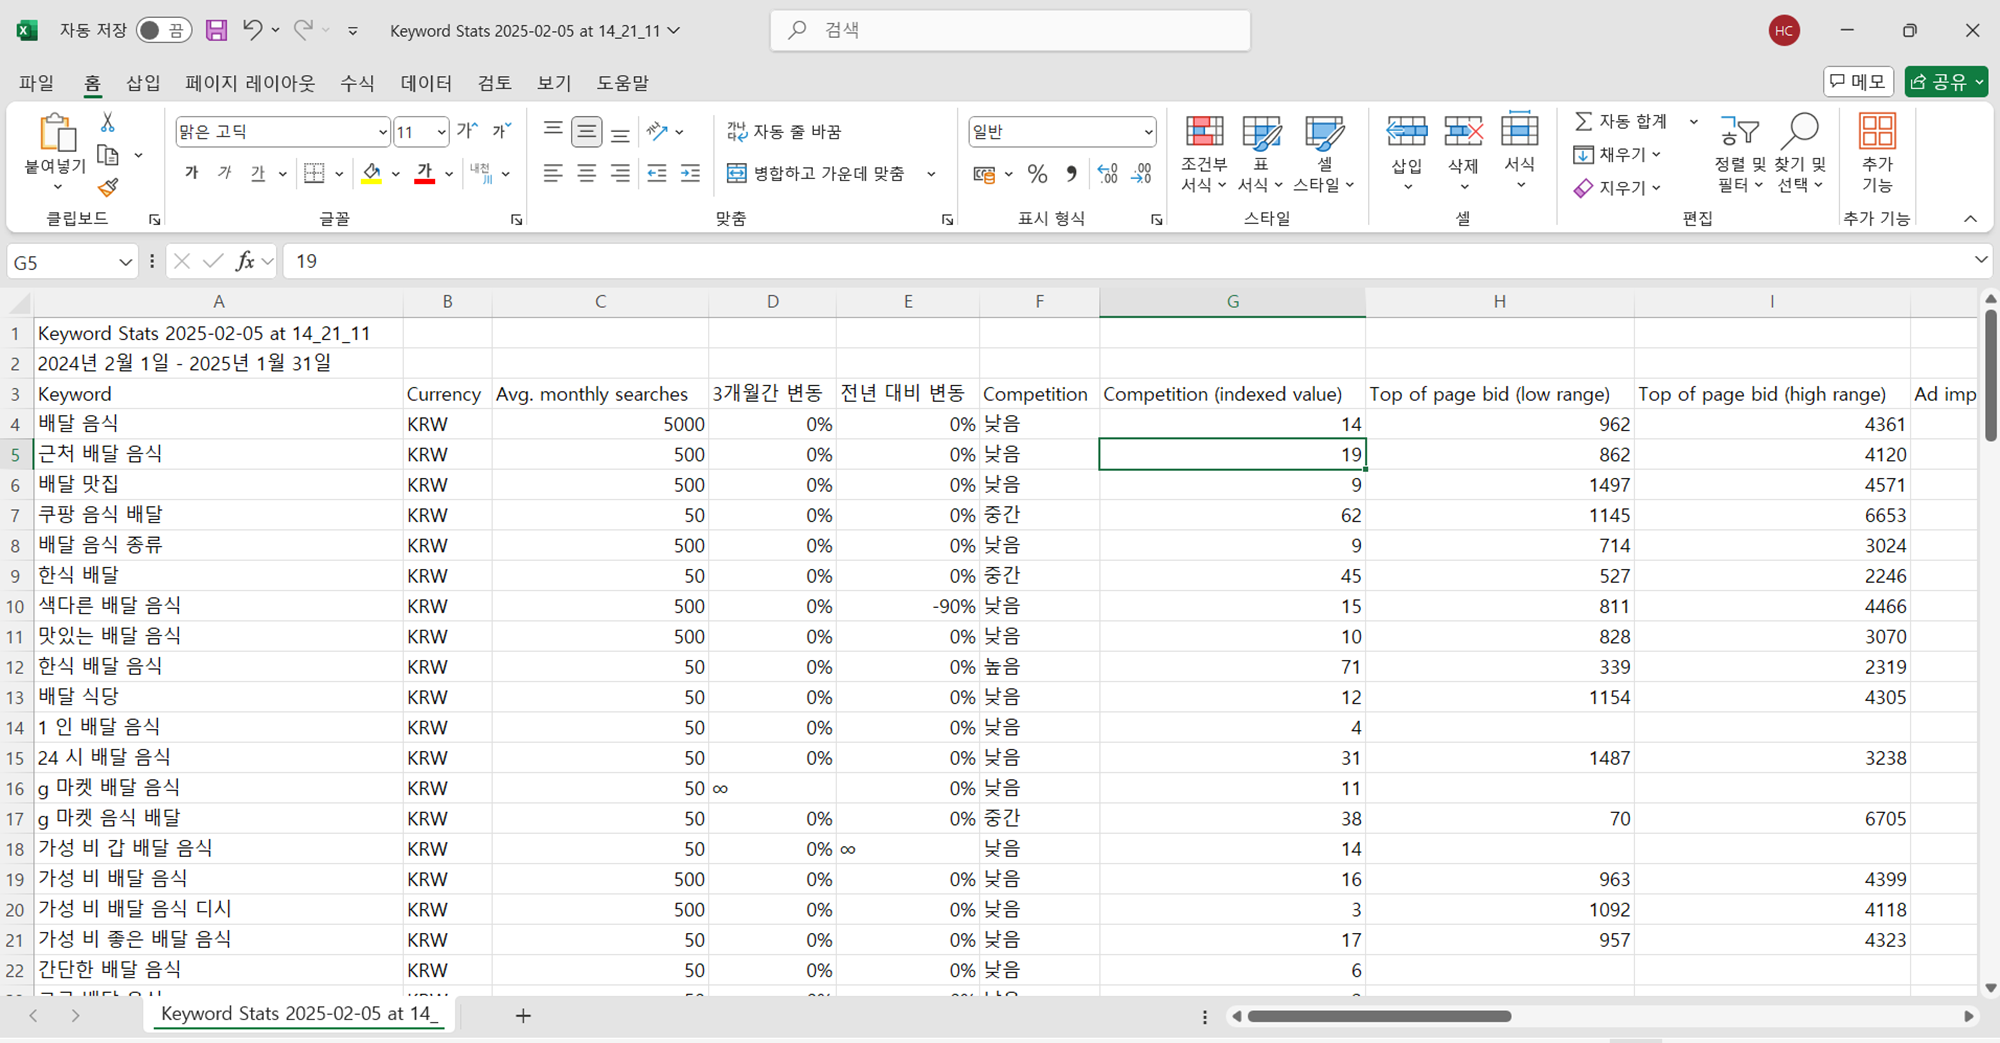
Task: Center text horizontally icon
Action: pyautogui.click(x=587, y=173)
